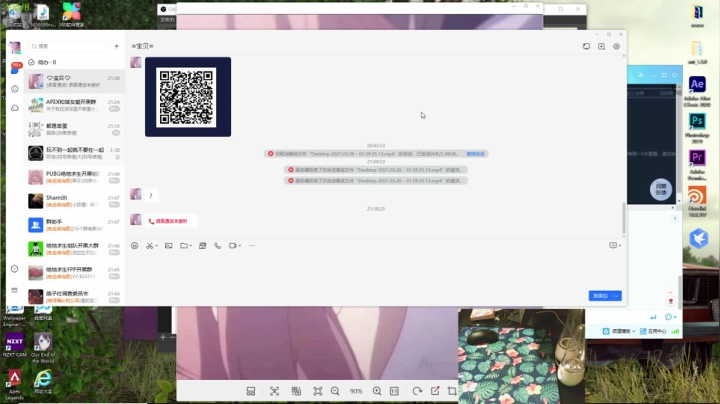The image size is (720, 404).
Task: Click the 1:1 actual size icon
Action: (x=394, y=391)
